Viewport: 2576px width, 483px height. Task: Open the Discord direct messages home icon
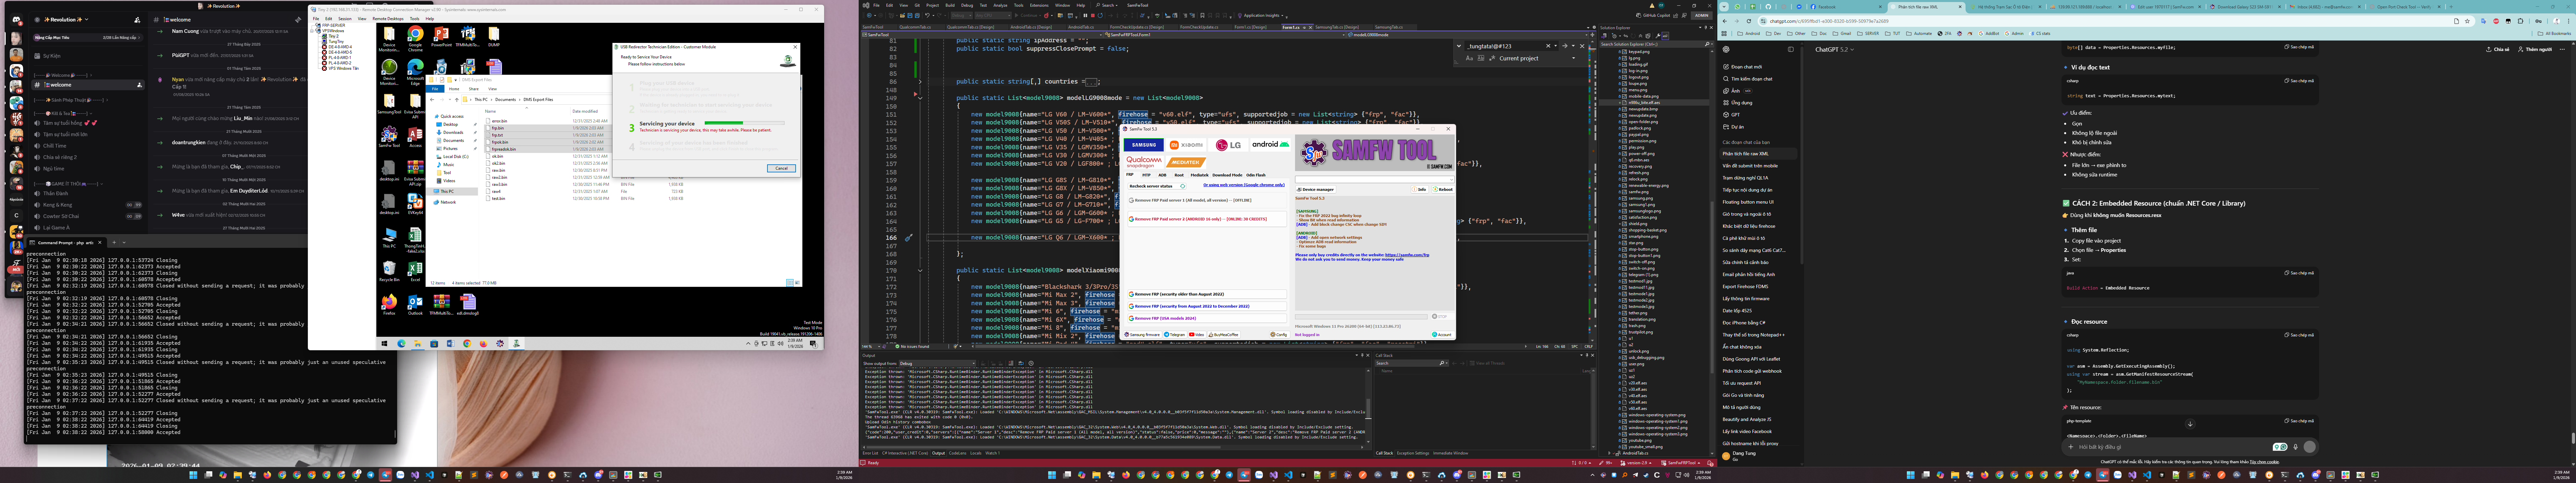[x=16, y=20]
